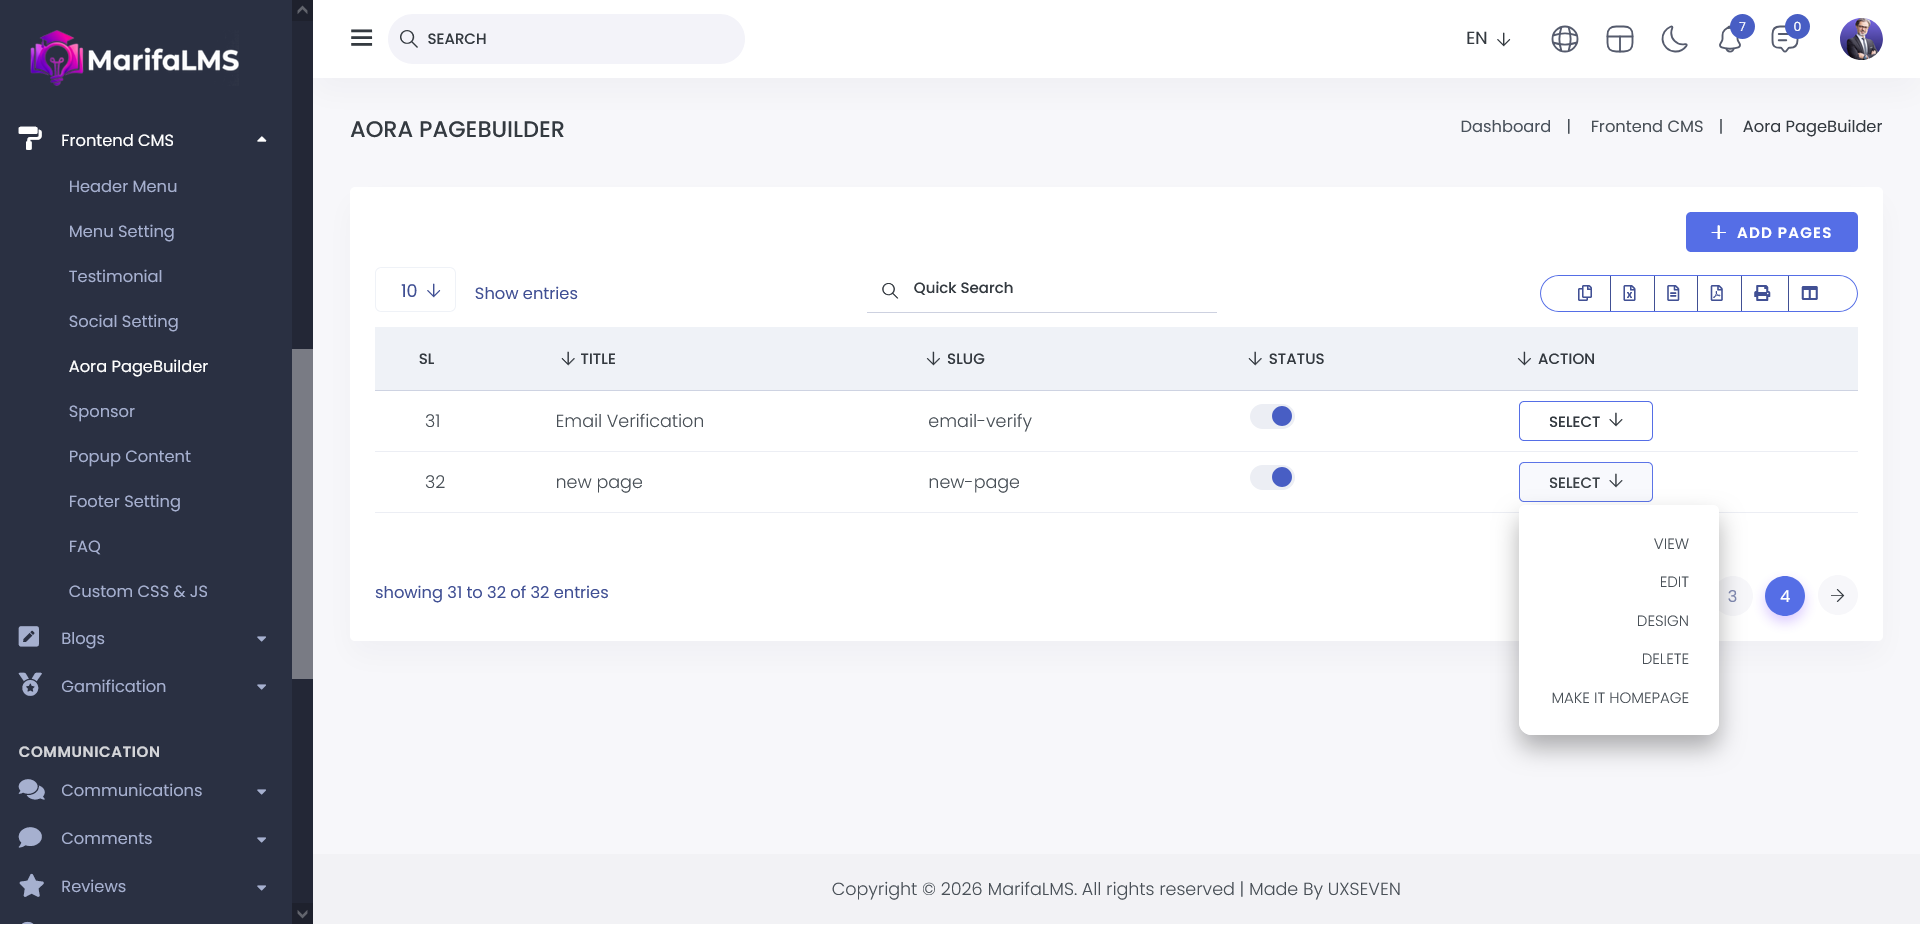
Task: Go to Dashboard via the breadcrumb
Action: [1505, 126]
